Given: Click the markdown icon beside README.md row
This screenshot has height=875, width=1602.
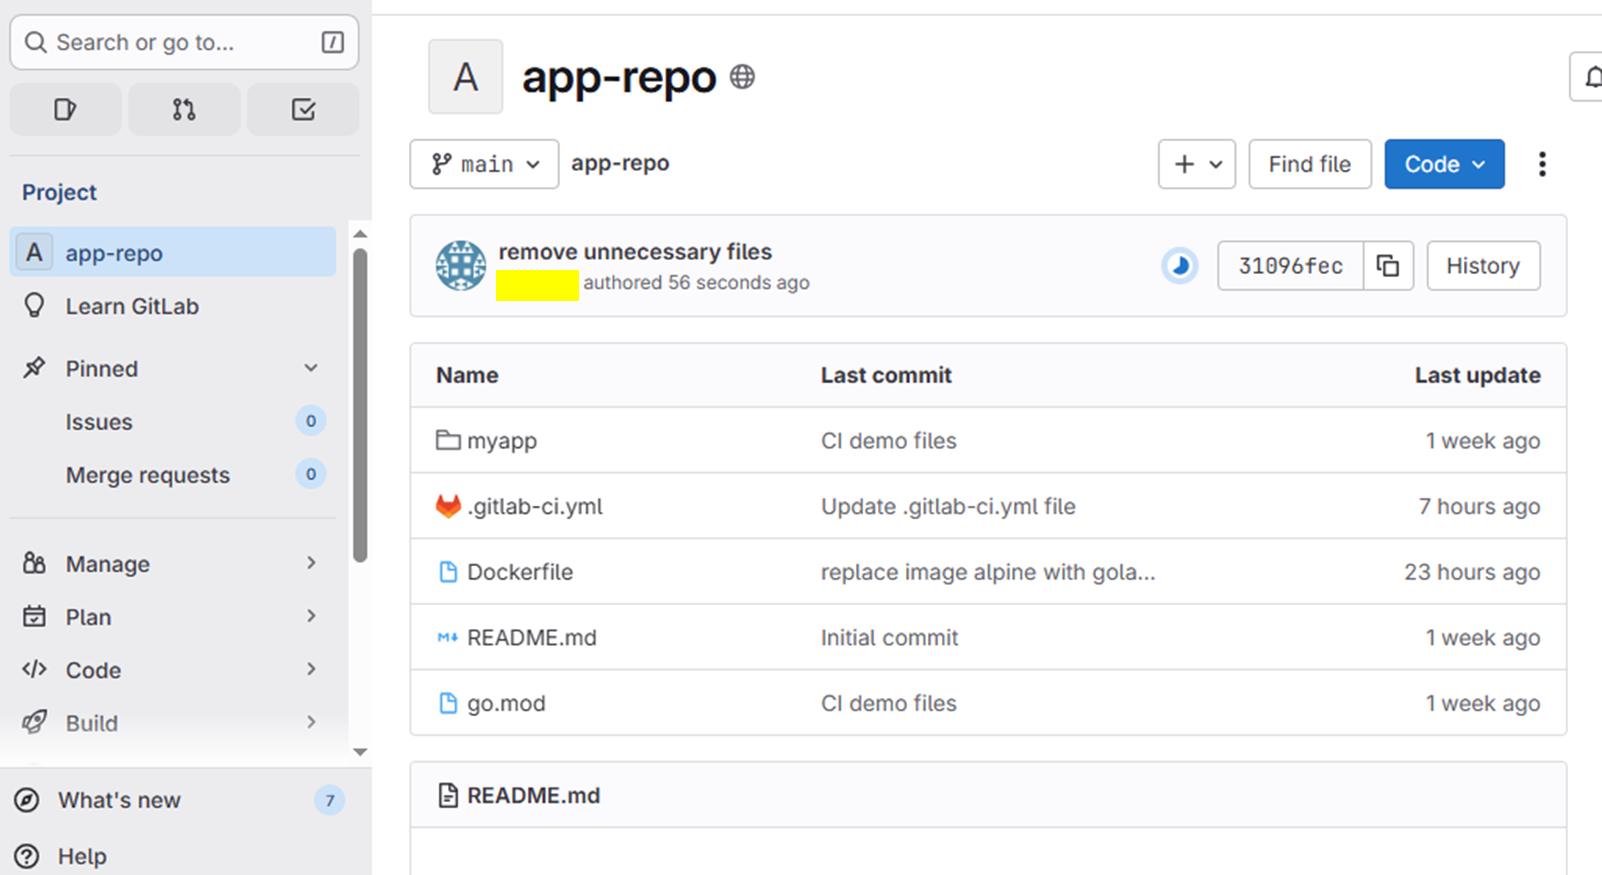Looking at the screenshot, I should [x=448, y=637].
